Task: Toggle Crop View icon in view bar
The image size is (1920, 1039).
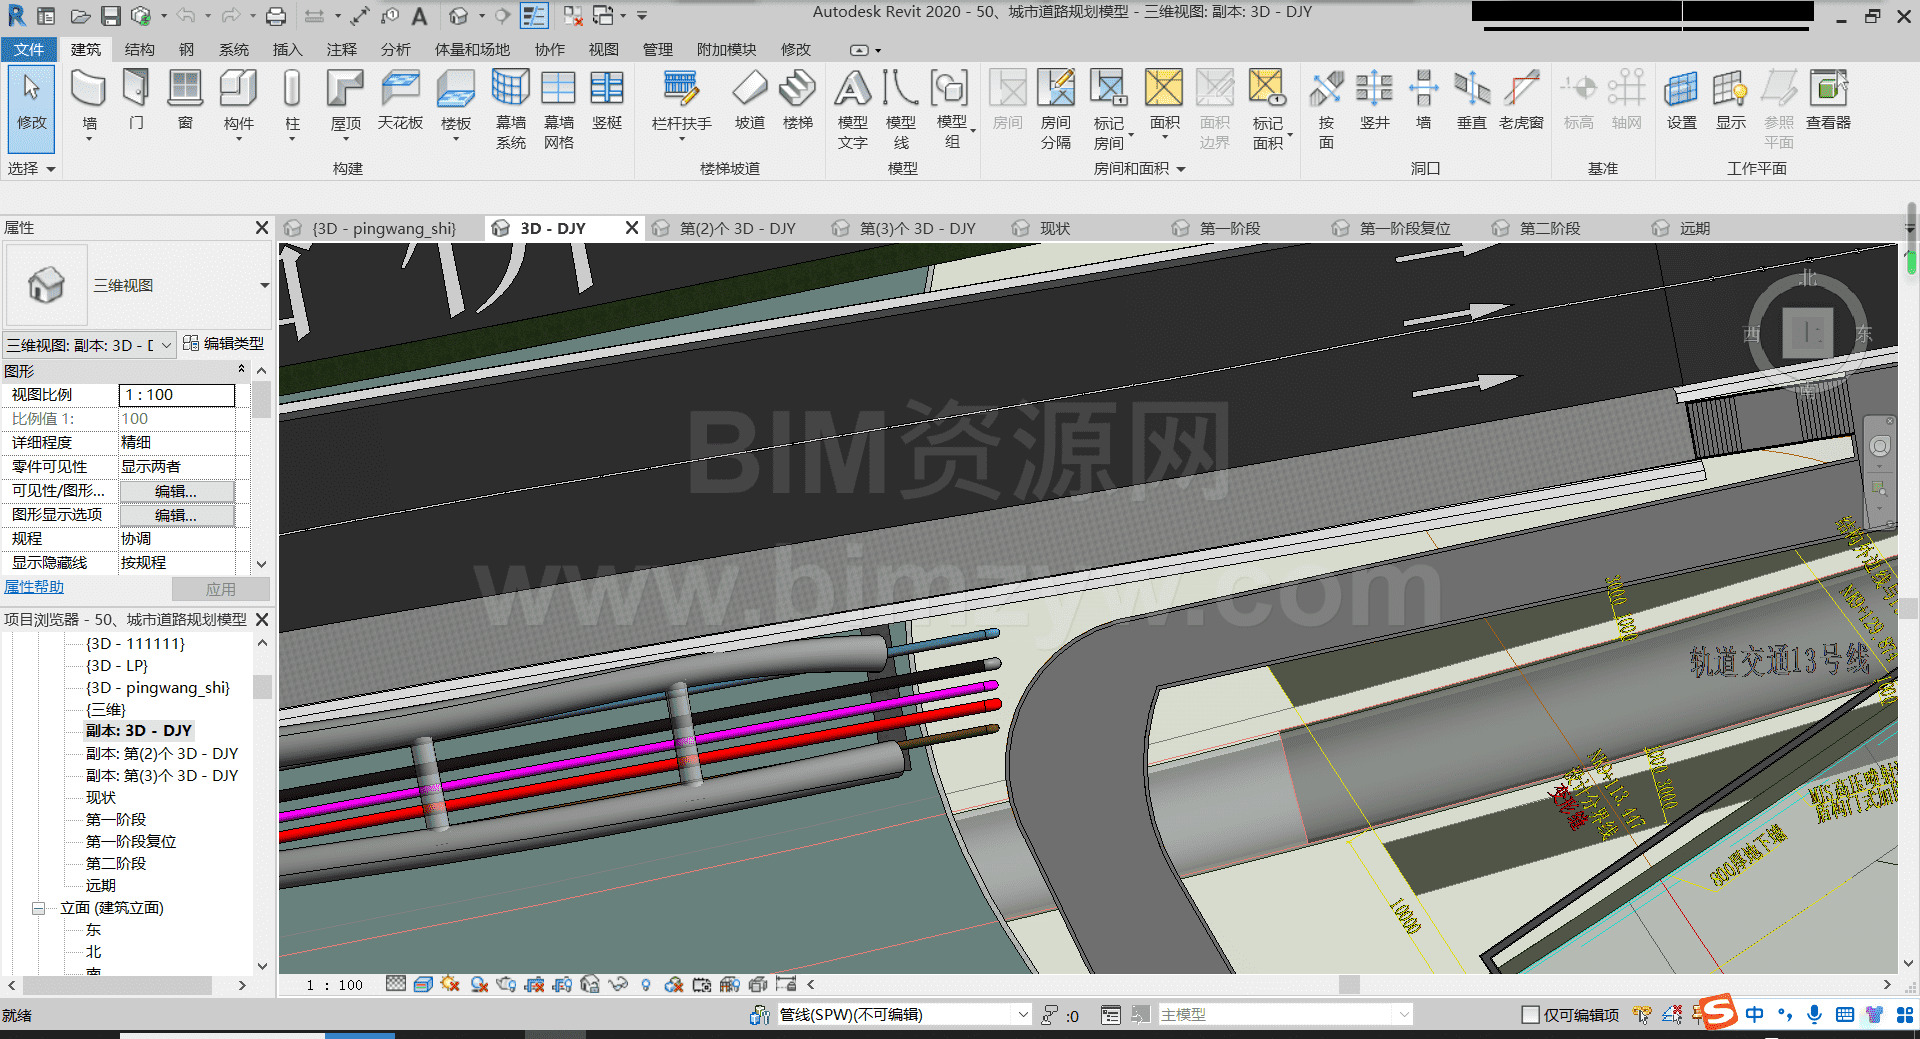Action: pyautogui.click(x=534, y=985)
